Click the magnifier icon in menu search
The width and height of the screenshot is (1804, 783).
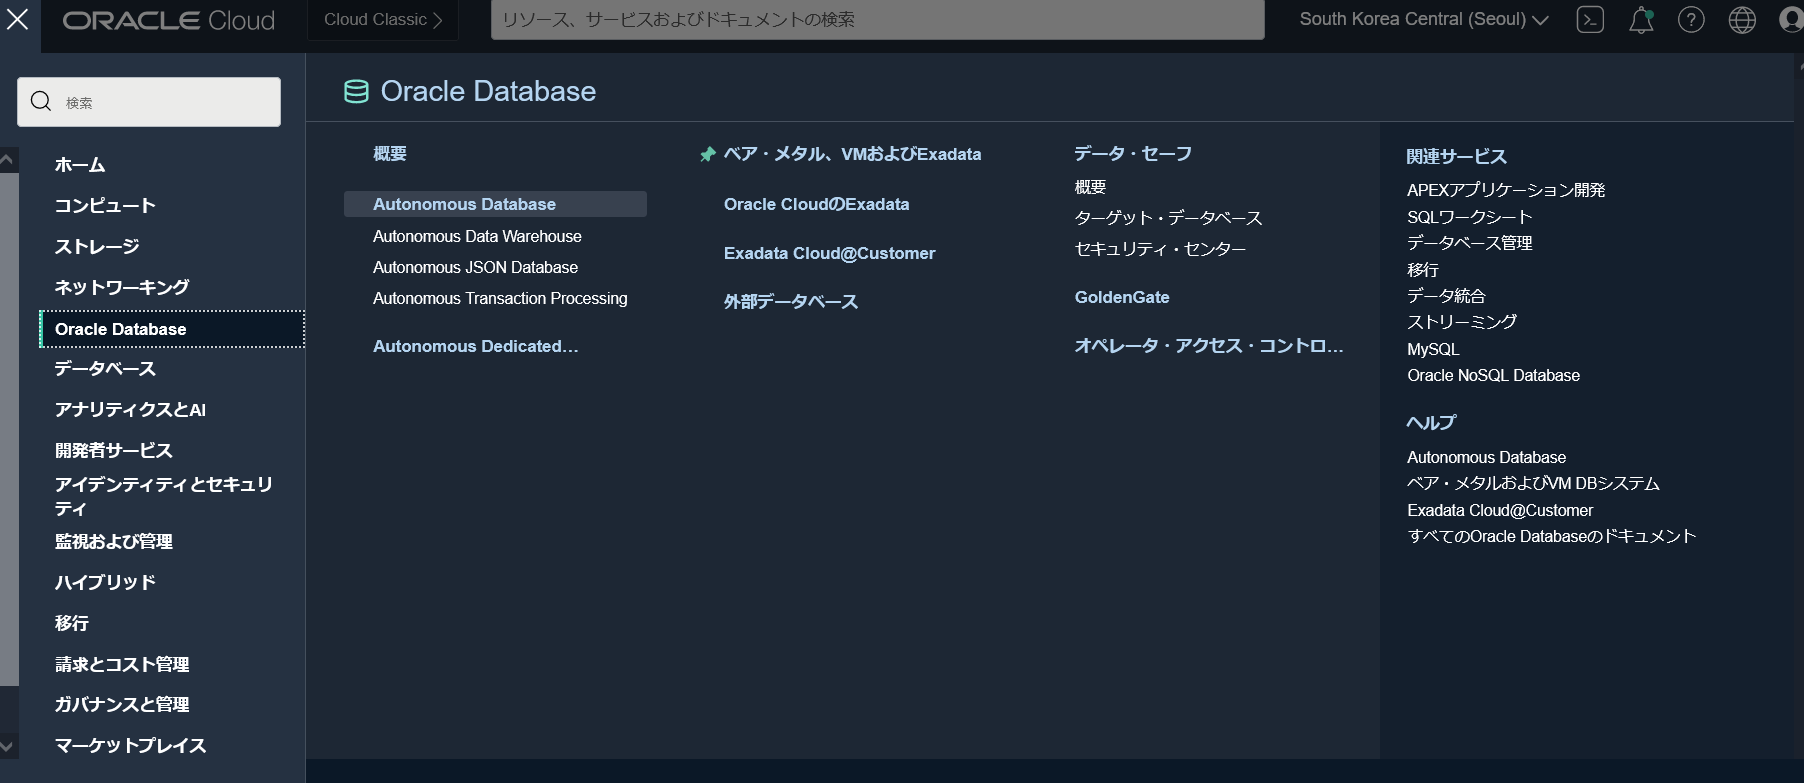point(41,101)
